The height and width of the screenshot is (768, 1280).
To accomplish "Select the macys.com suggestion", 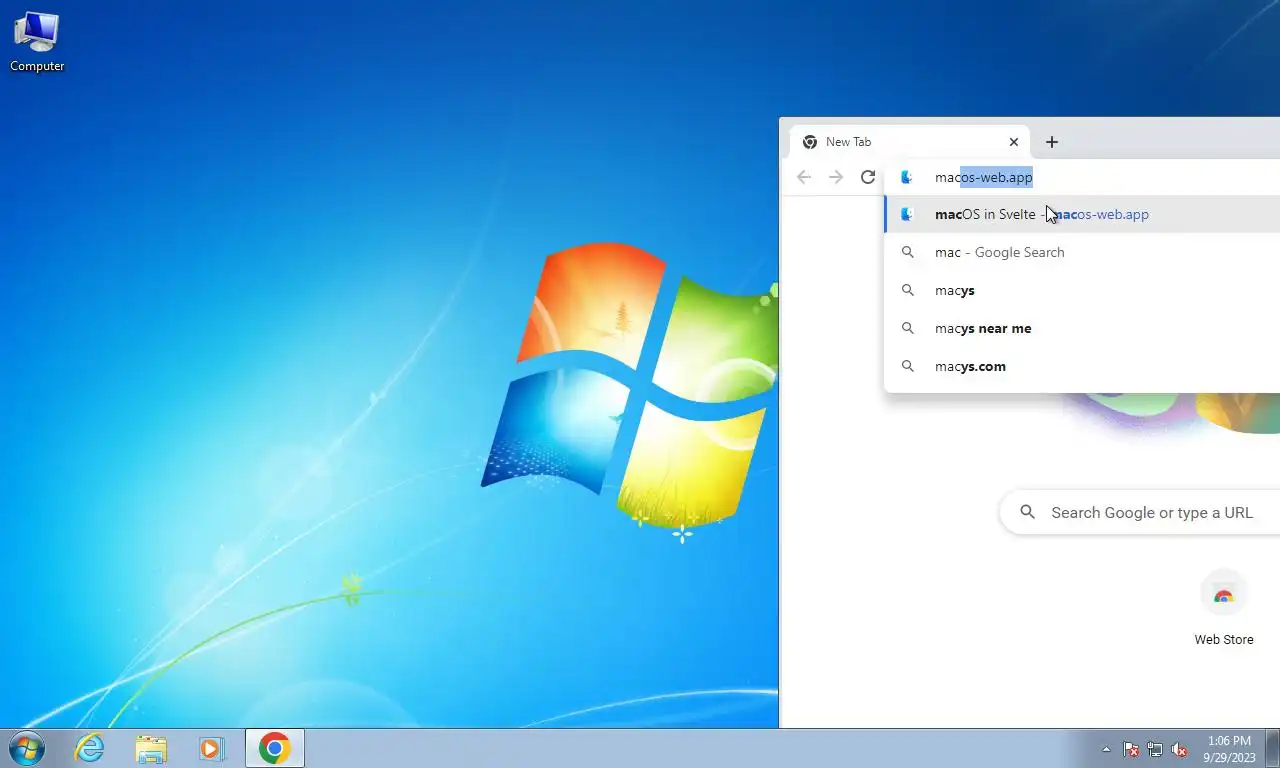I will point(1082,366).
